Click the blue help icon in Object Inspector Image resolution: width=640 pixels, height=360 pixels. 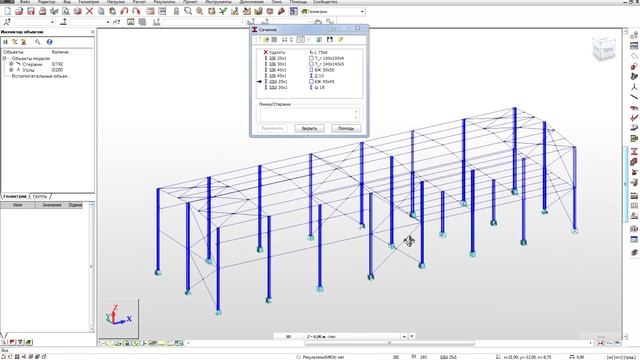click(49, 42)
